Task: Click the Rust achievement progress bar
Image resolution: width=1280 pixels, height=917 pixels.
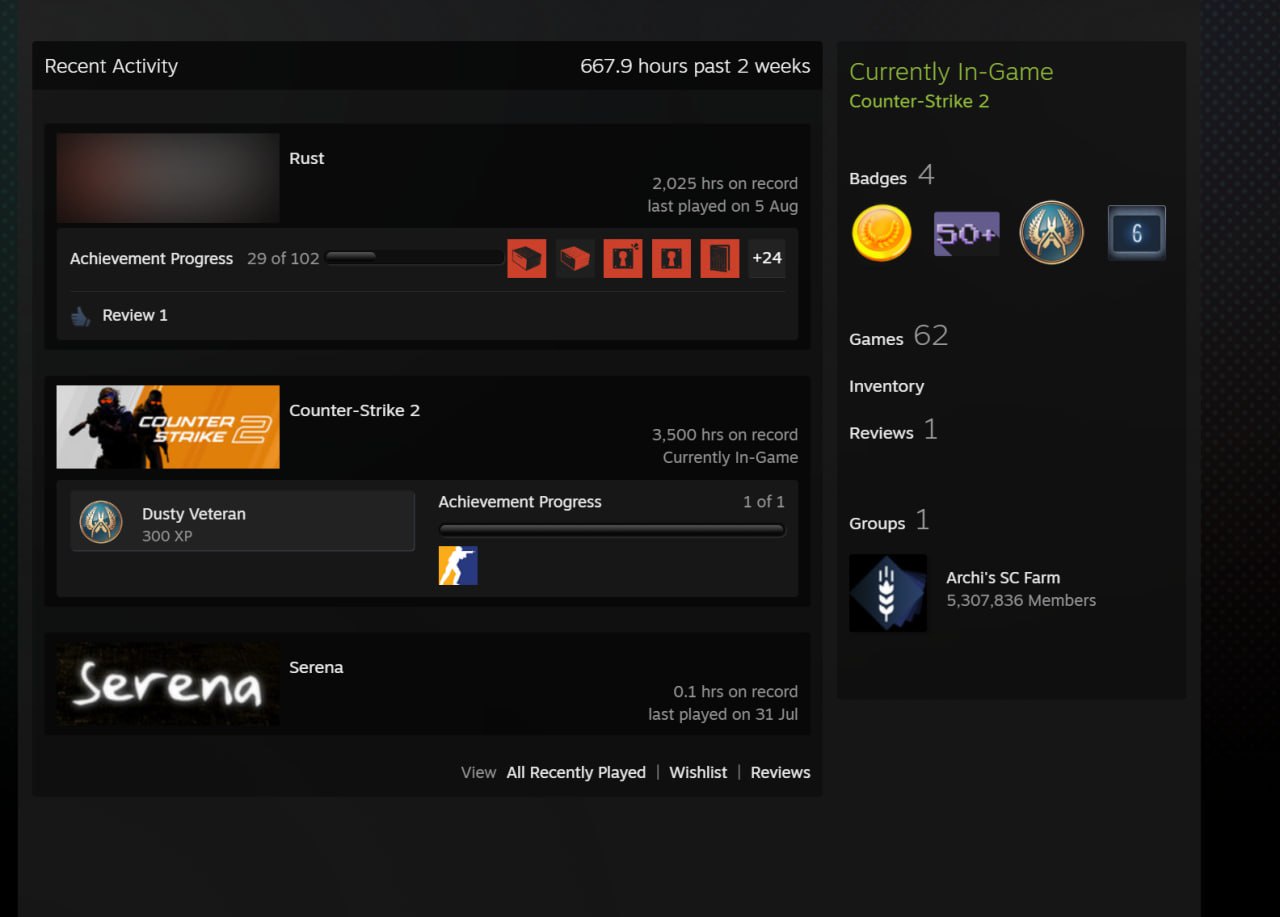Action: click(414, 258)
